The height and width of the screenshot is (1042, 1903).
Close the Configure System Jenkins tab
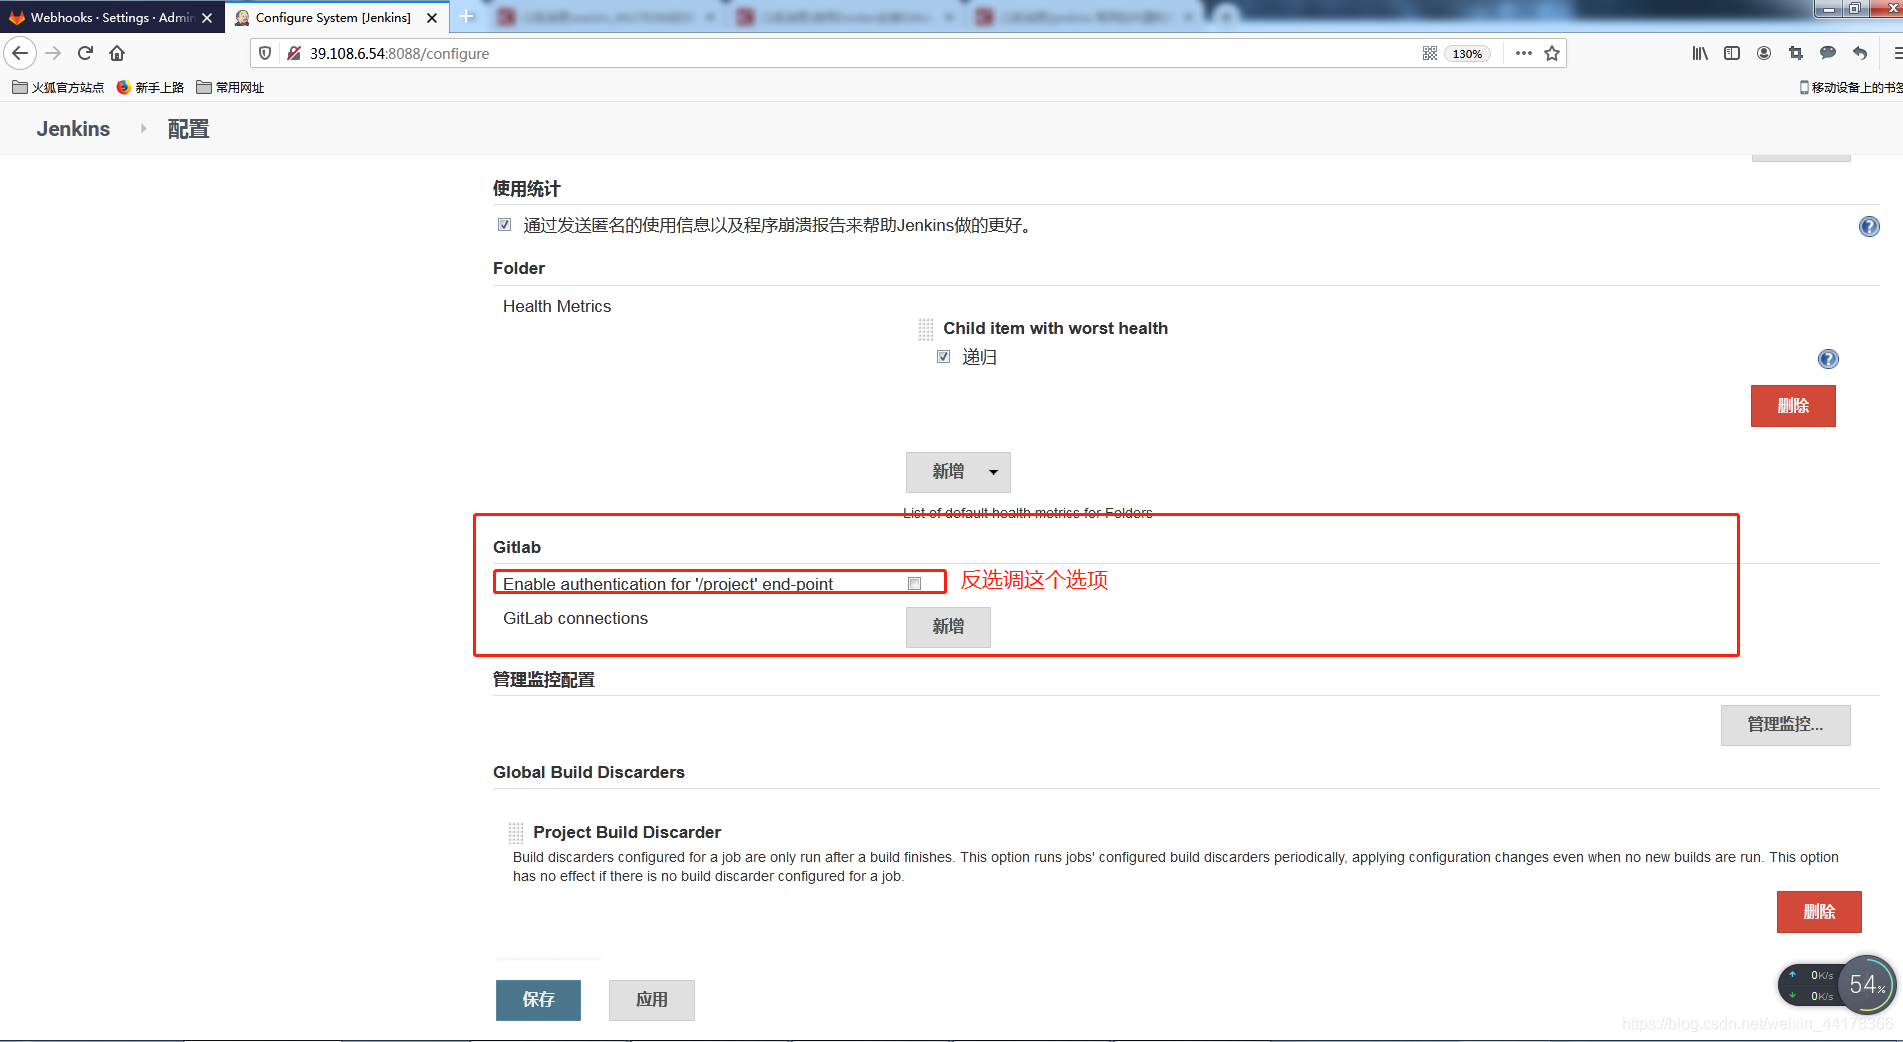(432, 18)
